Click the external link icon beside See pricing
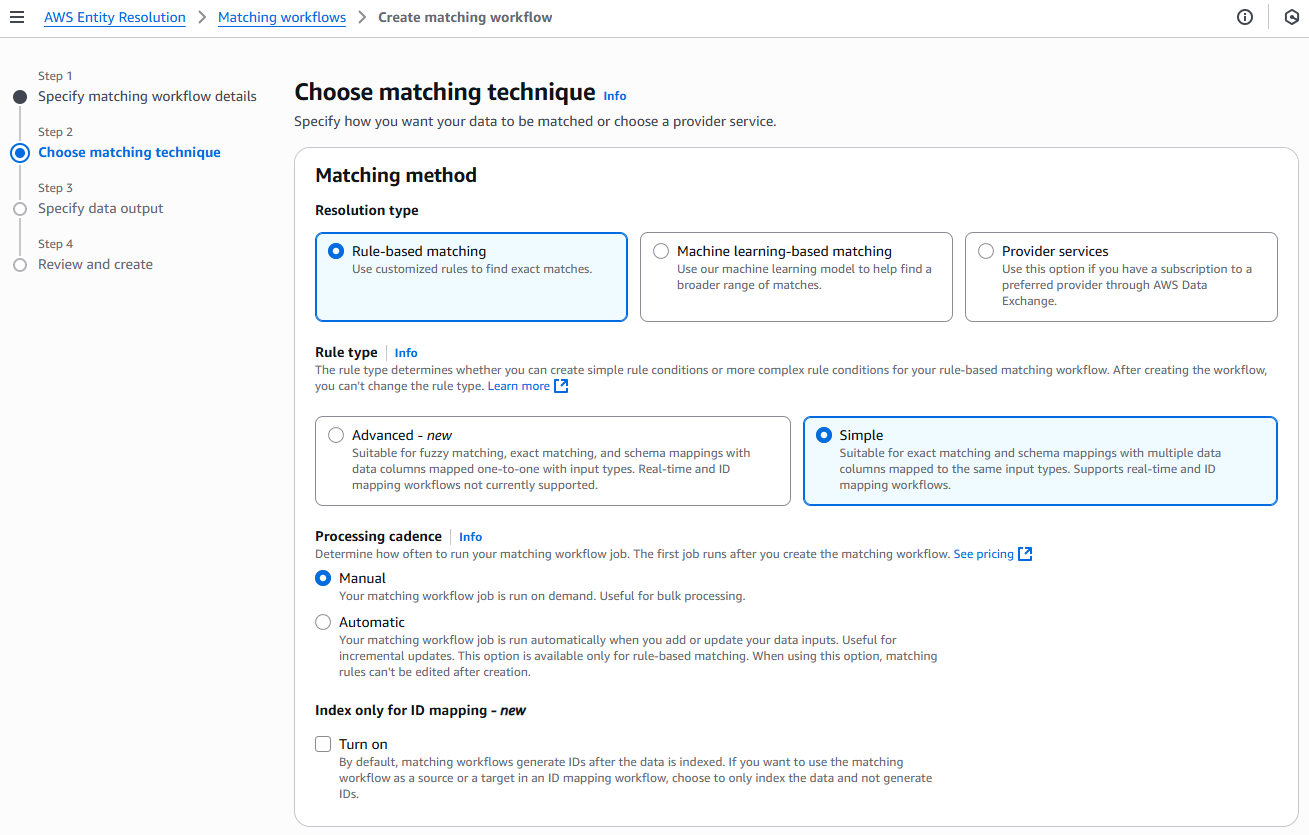The width and height of the screenshot is (1309, 835). (x=1025, y=553)
